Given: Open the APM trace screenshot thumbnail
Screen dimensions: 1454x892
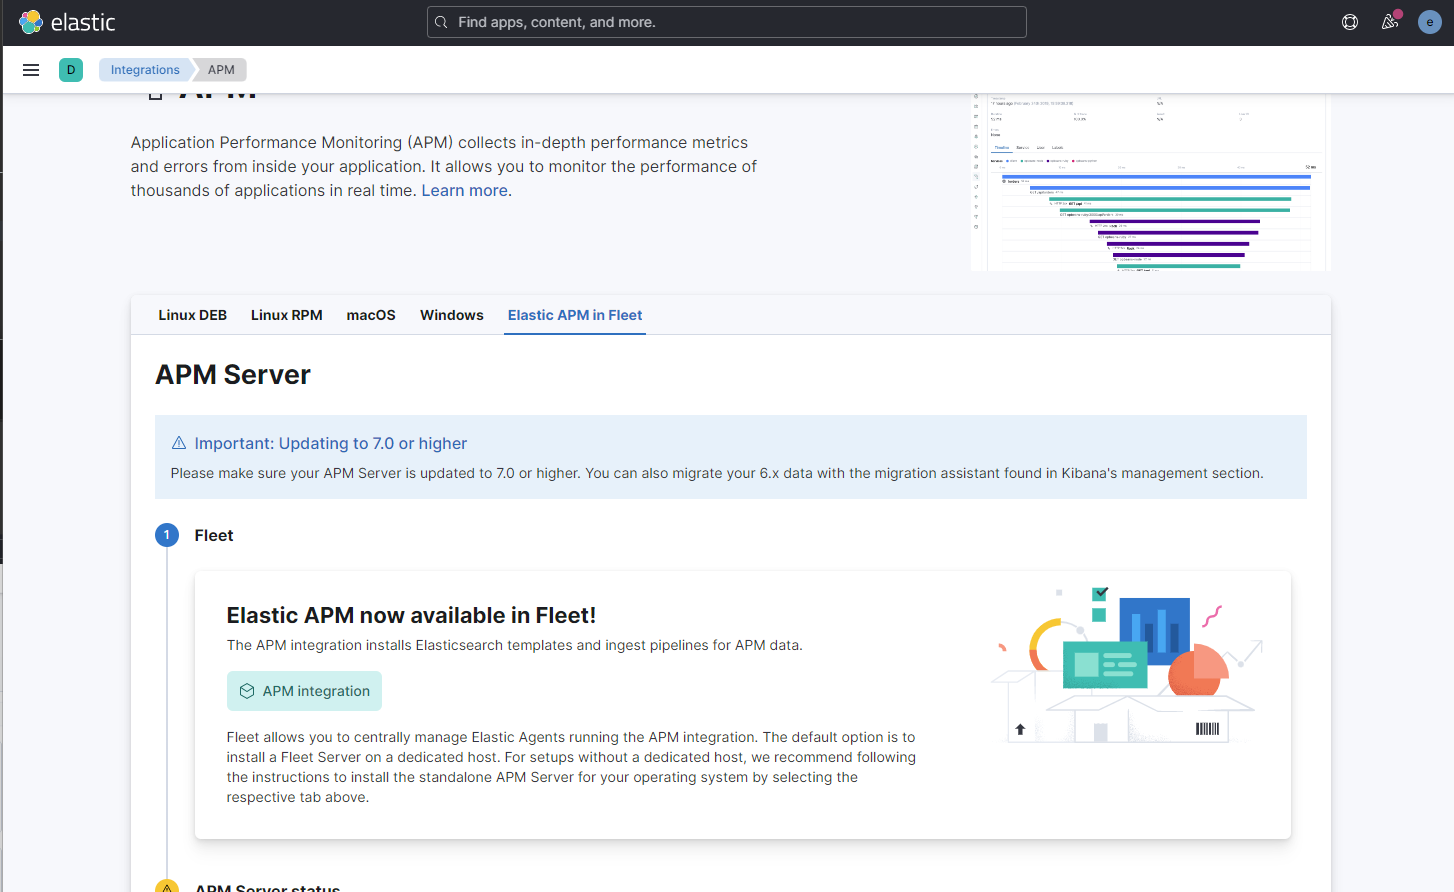Looking at the screenshot, I should (x=1150, y=182).
